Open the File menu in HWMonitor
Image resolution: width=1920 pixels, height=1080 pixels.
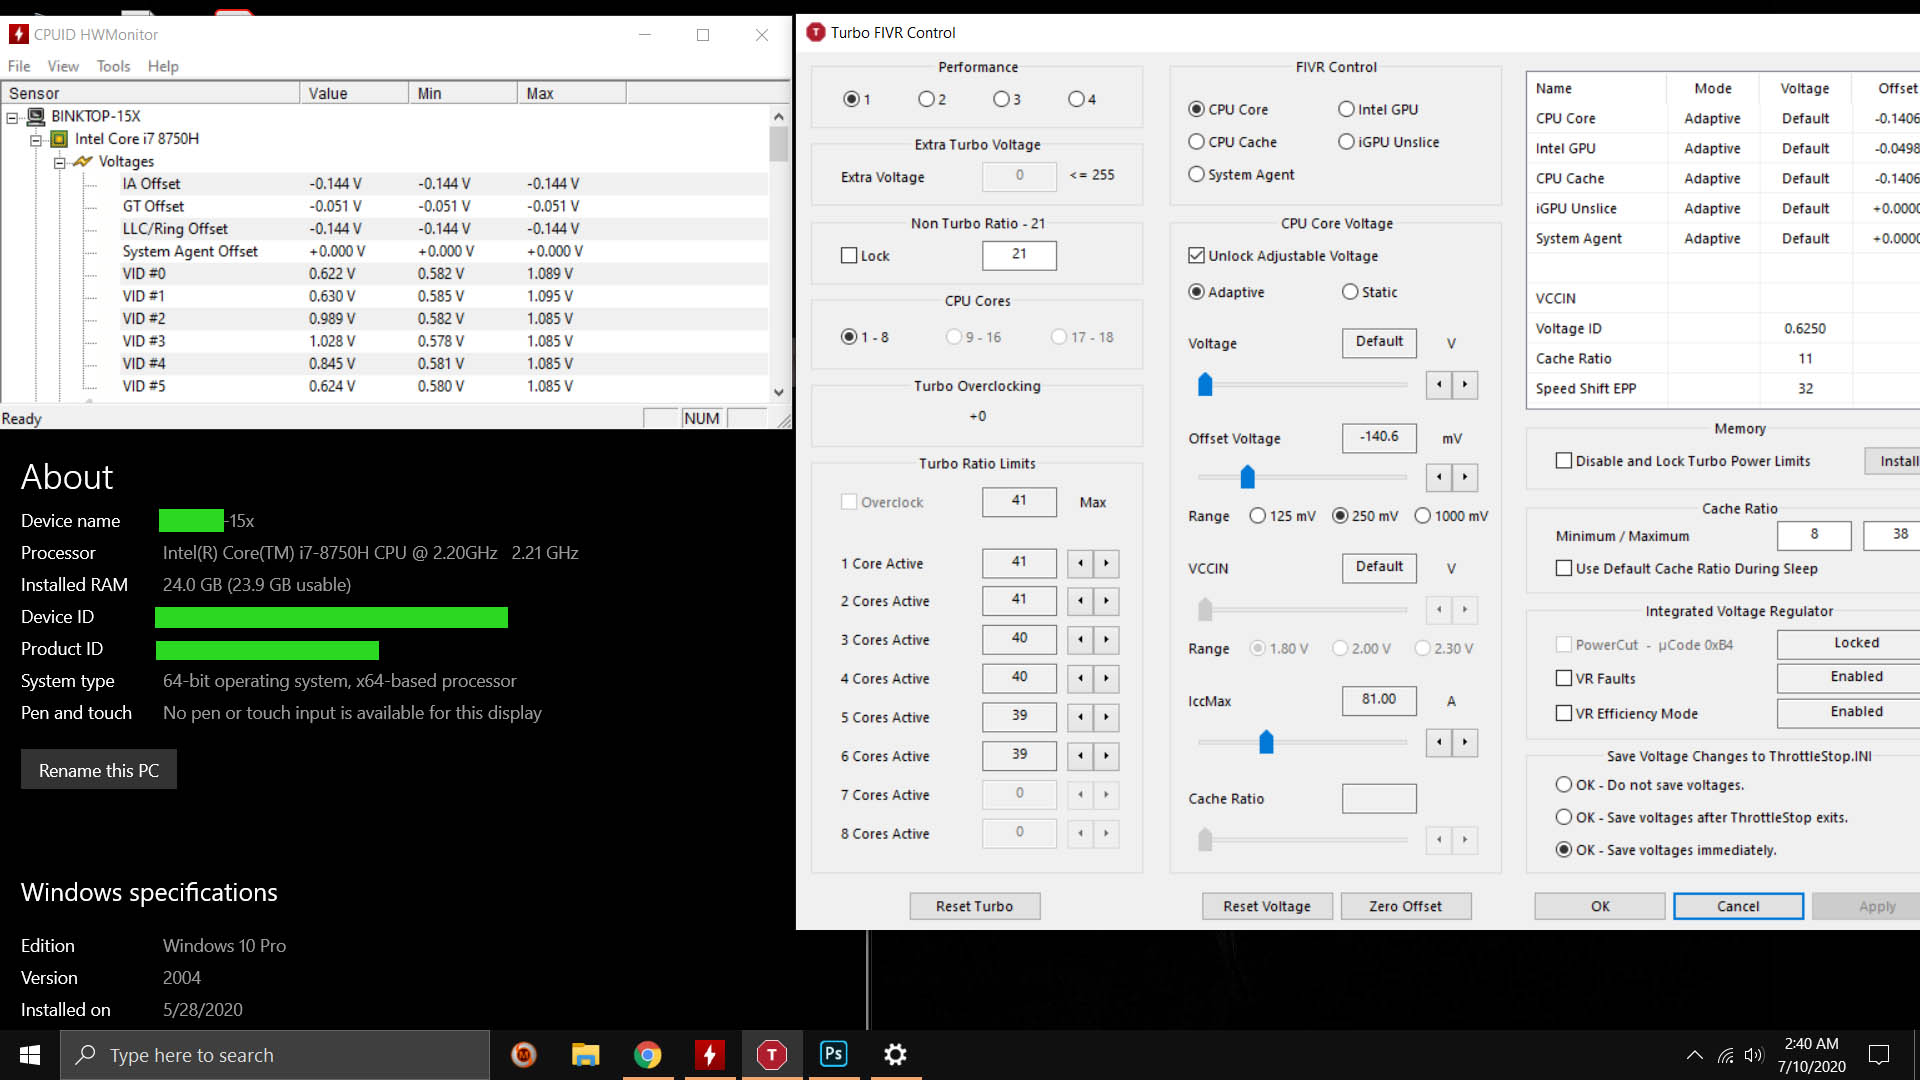click(x=19, y=66)
